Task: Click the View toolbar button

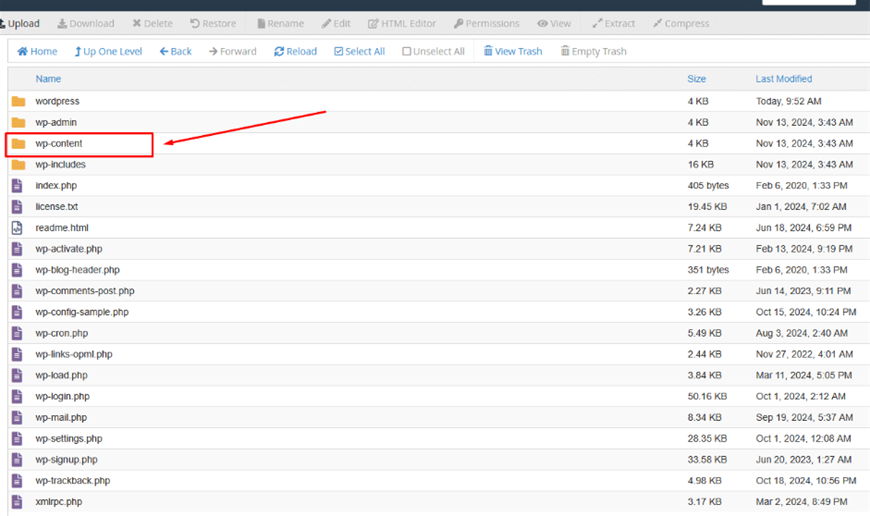Action: tap(554, 23)
